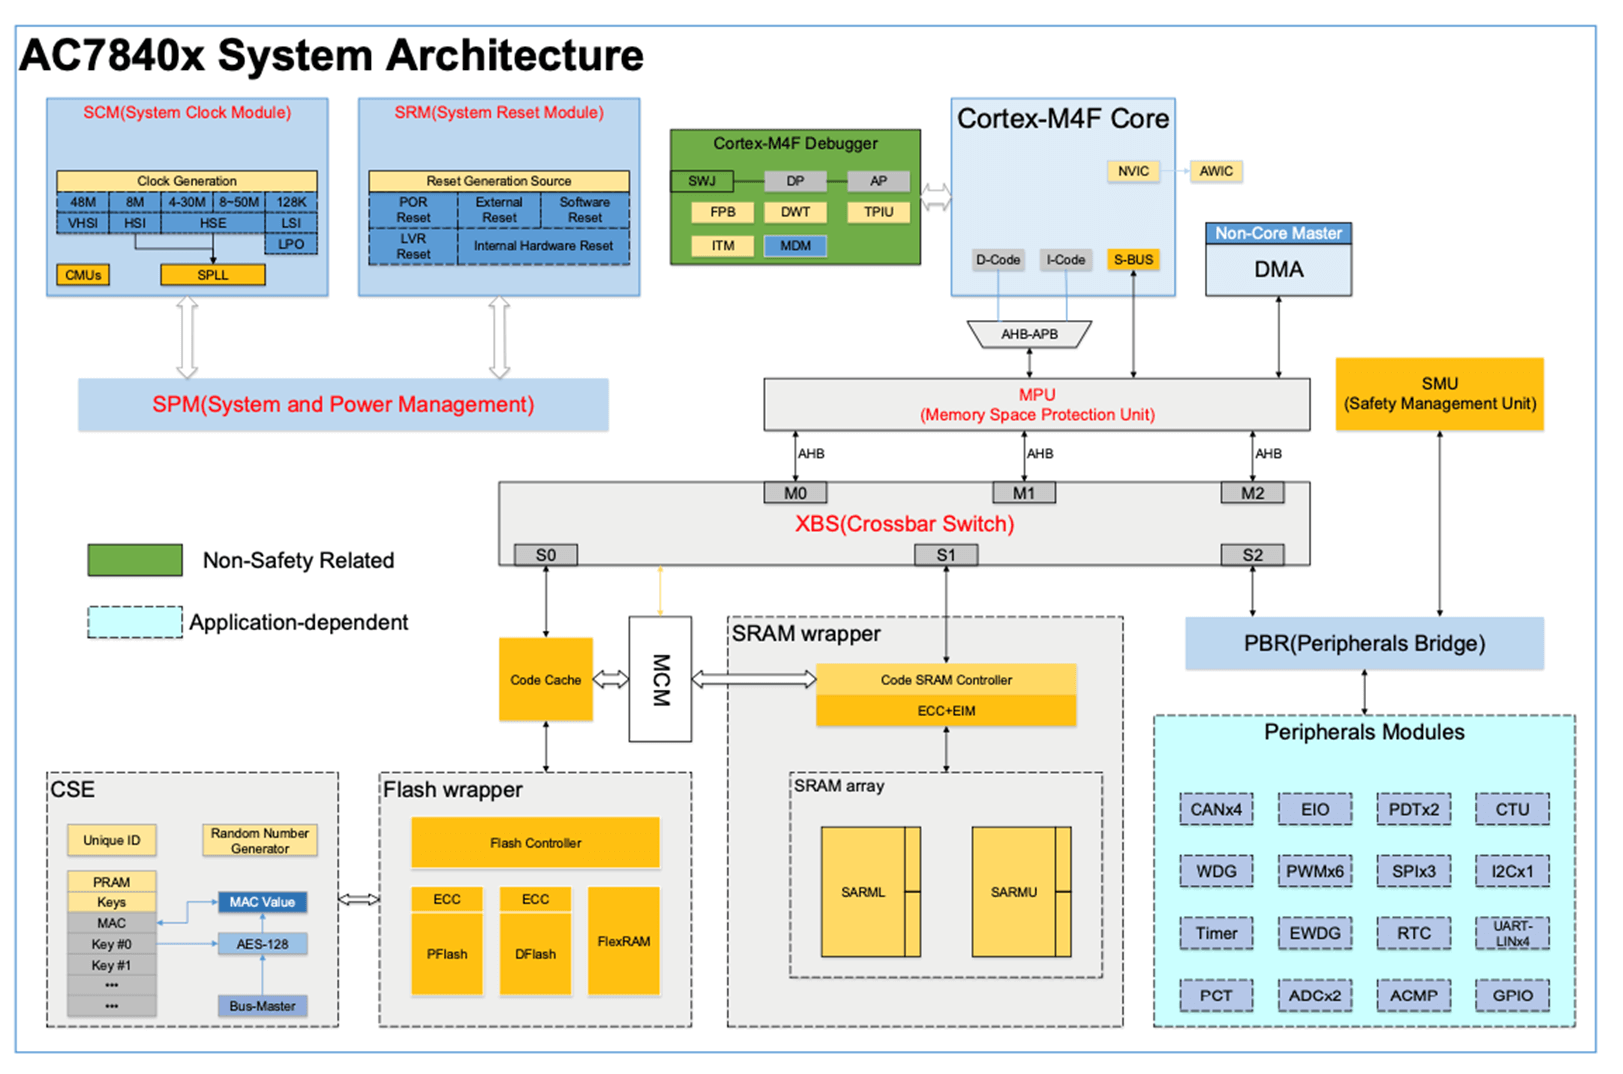
Task: Click the MDM block in debugger
Action: (x=795, y=246)
